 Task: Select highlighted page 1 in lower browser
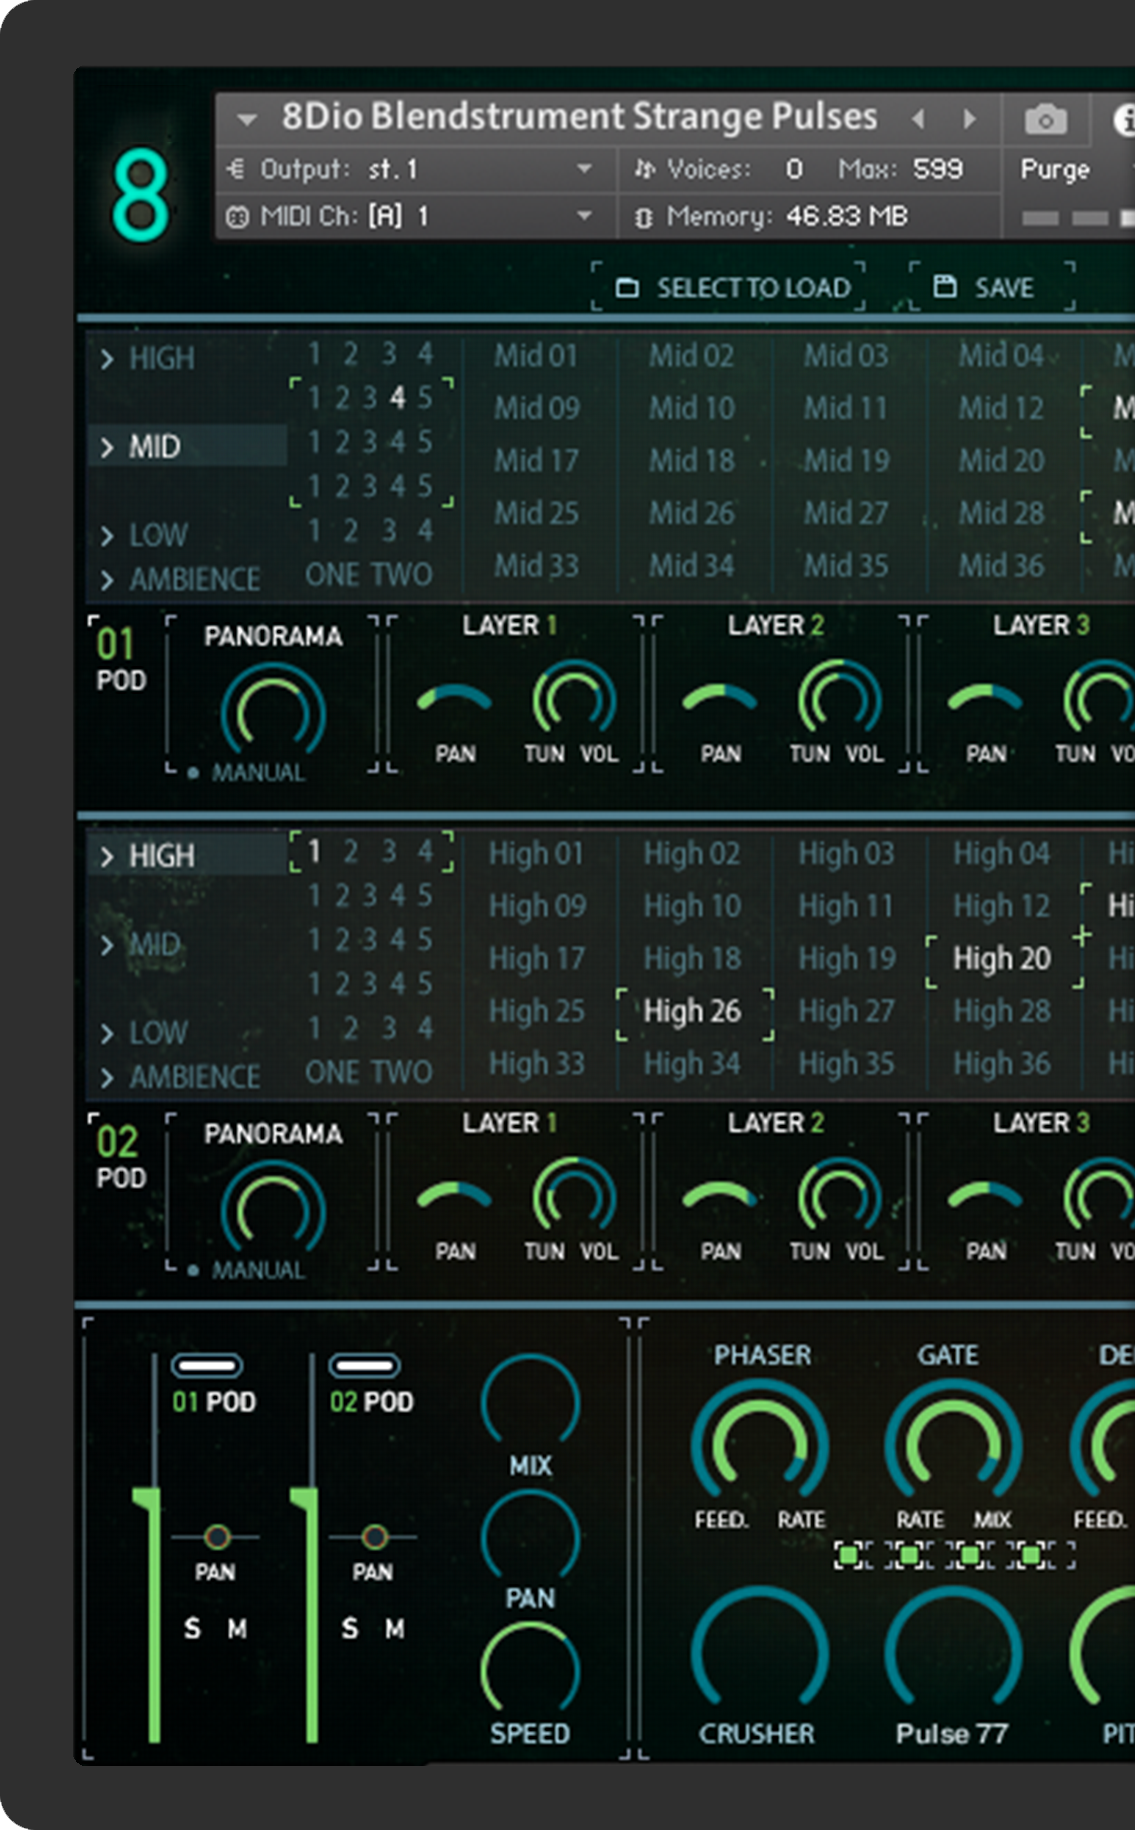coord(314,852)
